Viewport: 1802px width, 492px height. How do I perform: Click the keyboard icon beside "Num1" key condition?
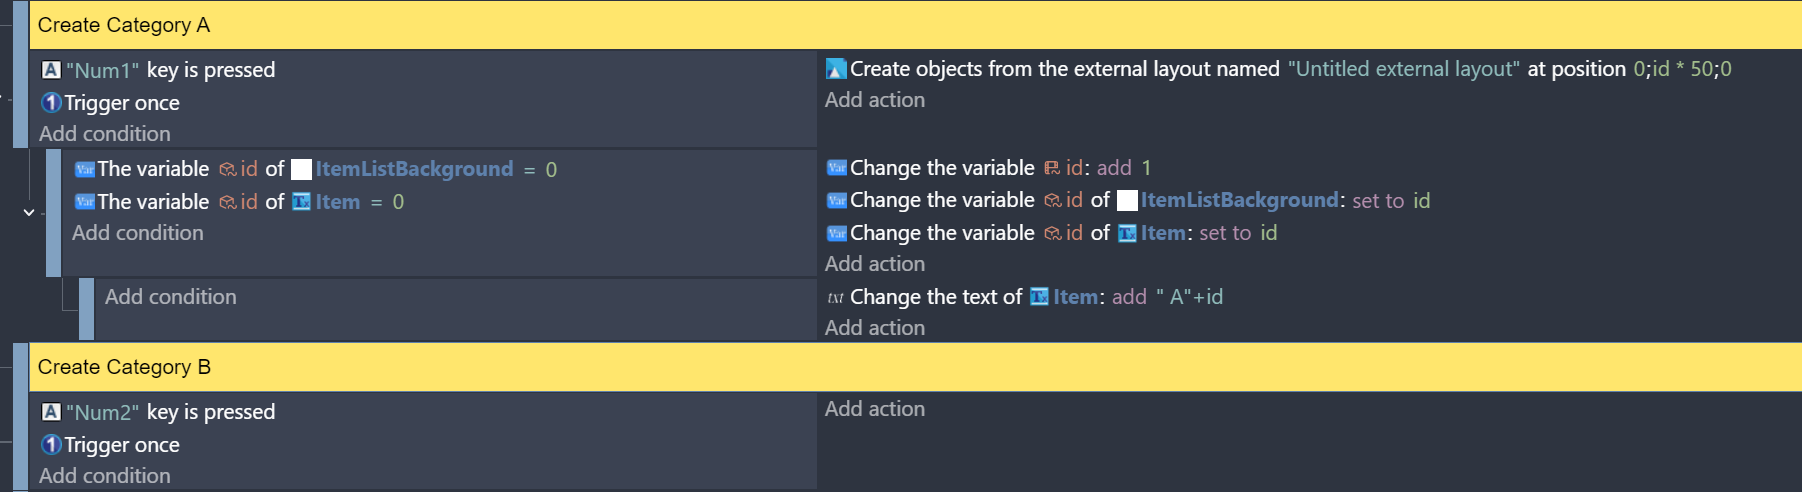click(51, 70)
